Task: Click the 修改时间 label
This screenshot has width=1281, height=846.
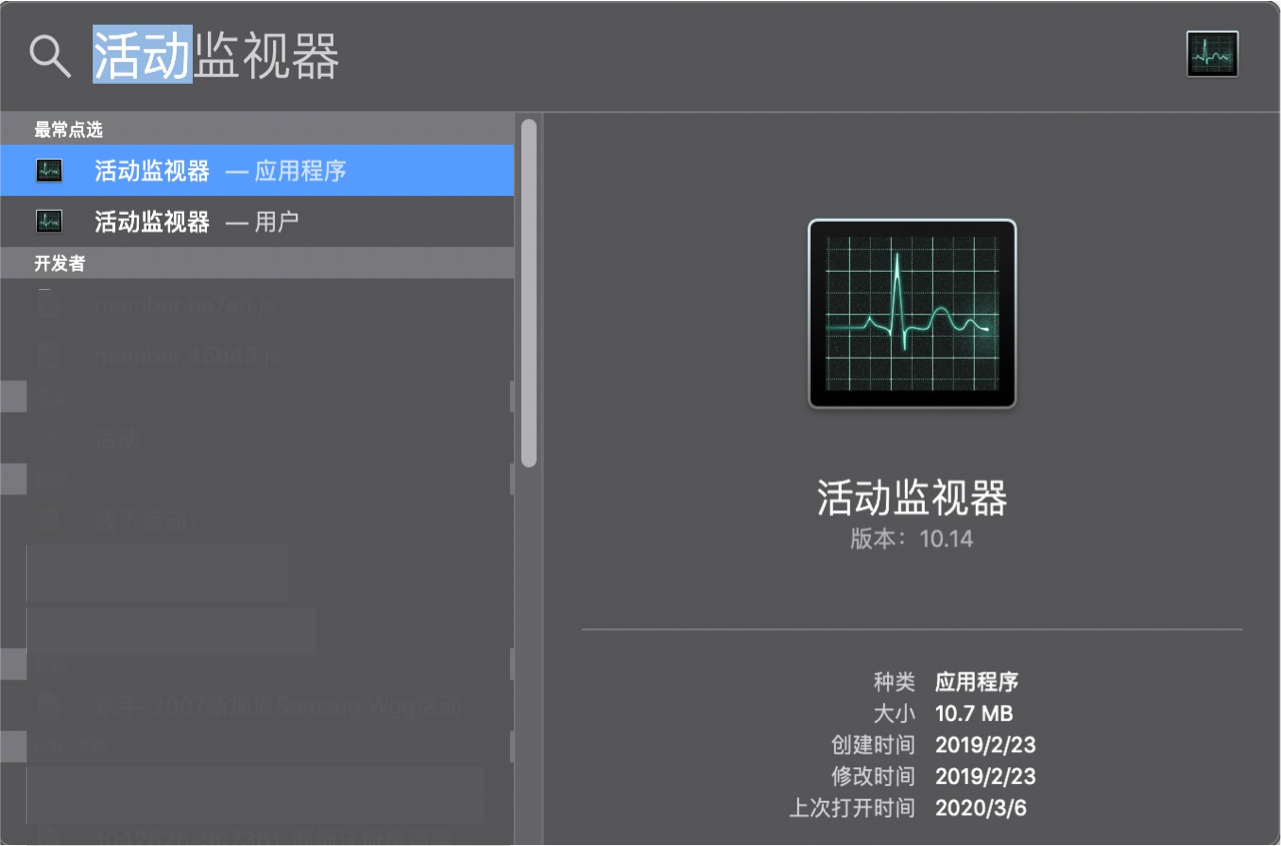Action: (873, 776)
